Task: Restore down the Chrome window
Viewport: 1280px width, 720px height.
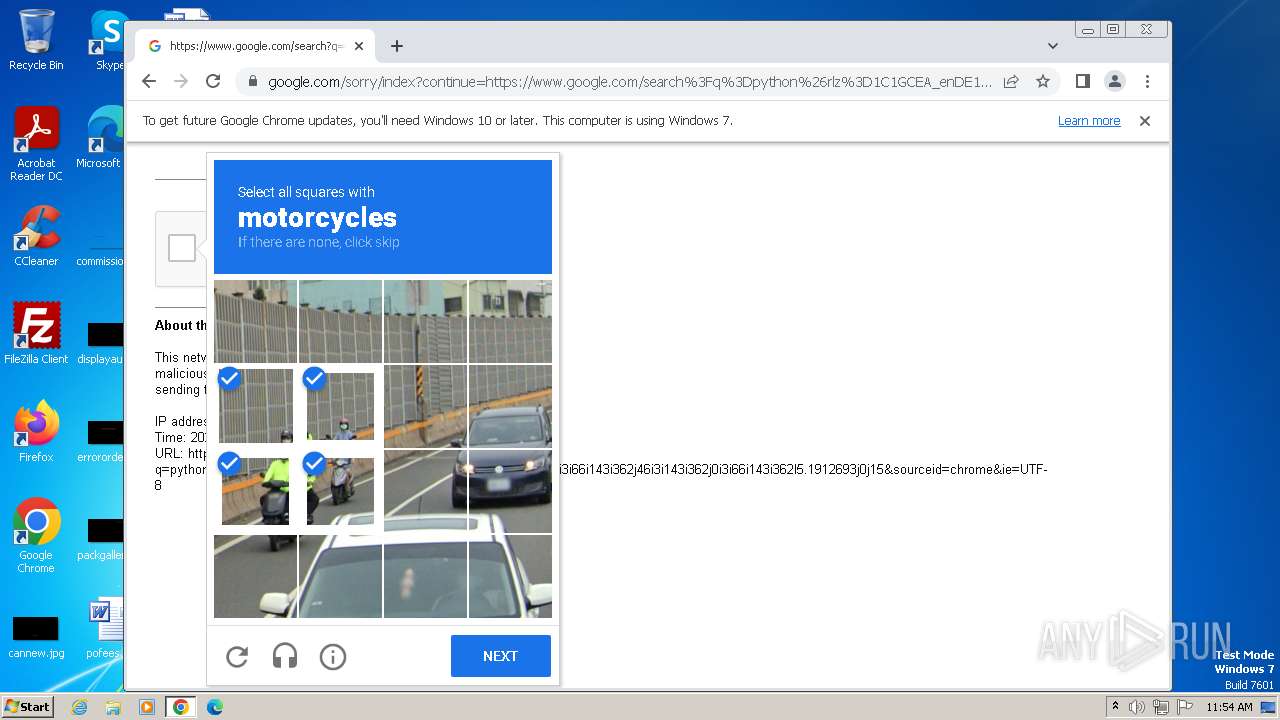Action: click(x=1112, y=30)
